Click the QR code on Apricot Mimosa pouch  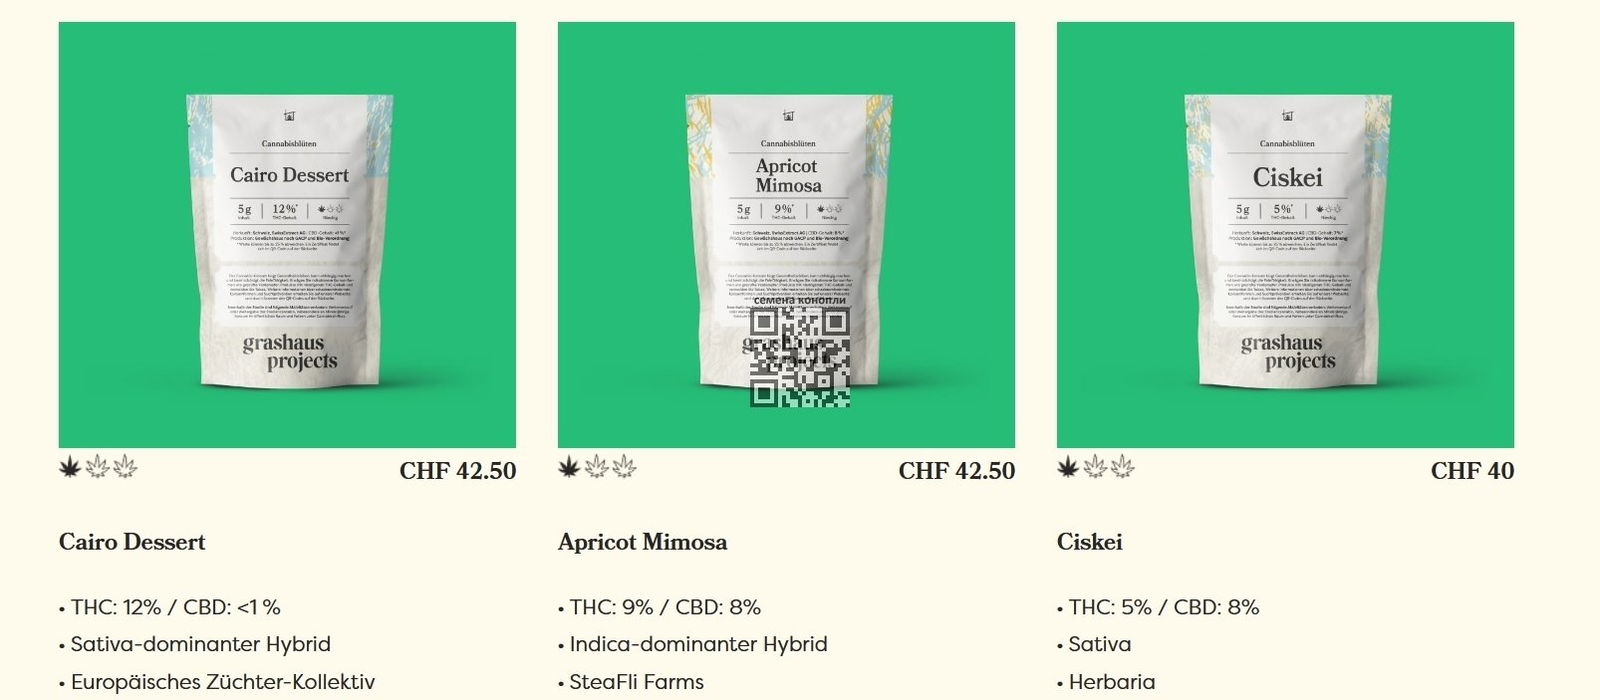[x=800, y=357]
